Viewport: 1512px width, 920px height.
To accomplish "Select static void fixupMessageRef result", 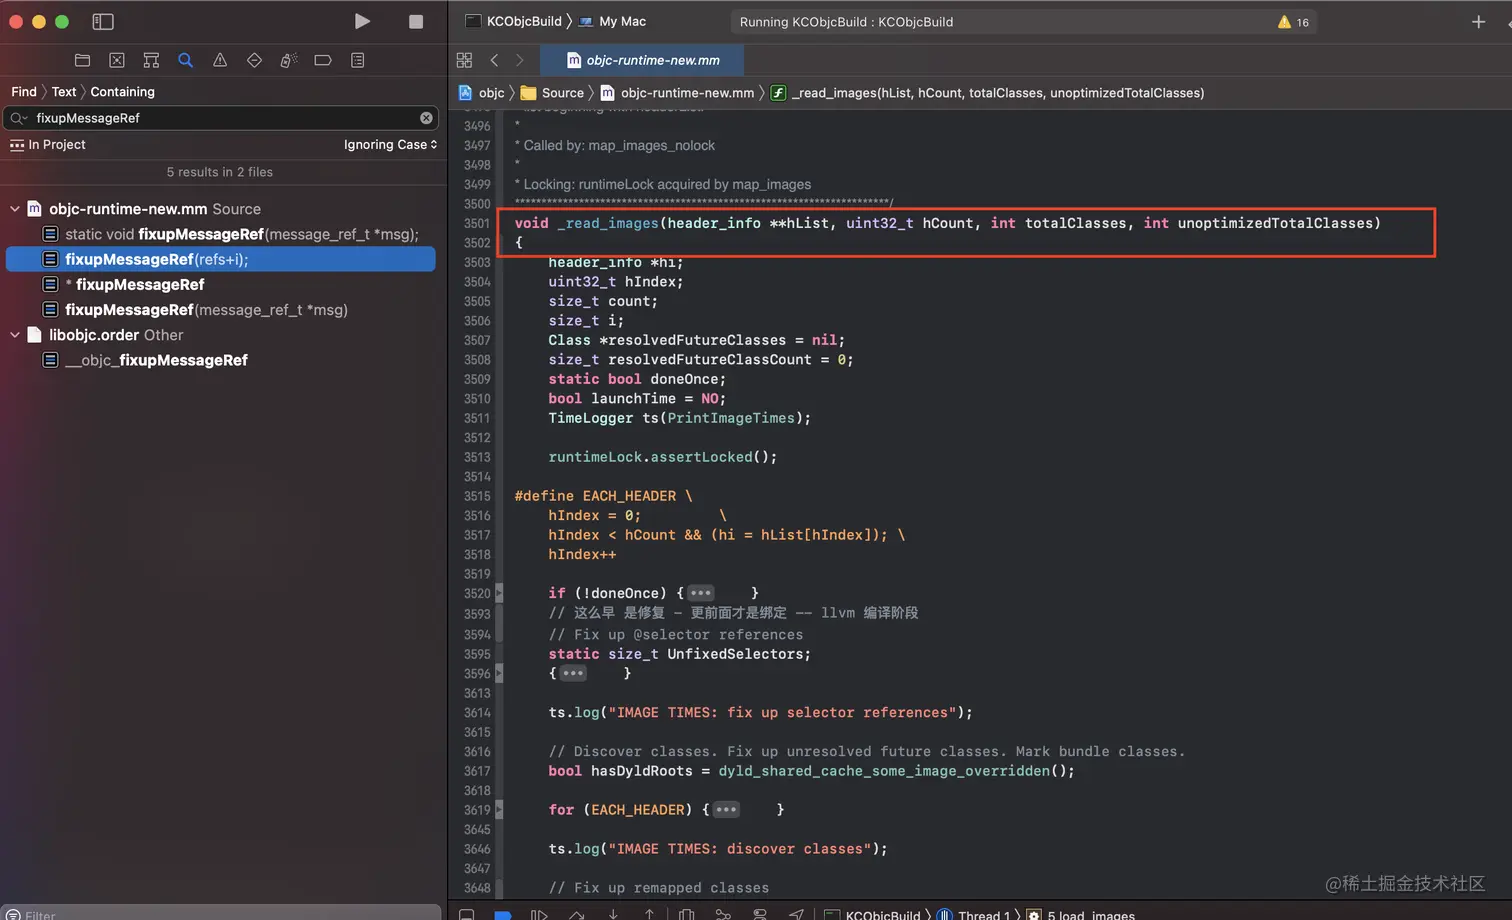I will coord(241,234).
